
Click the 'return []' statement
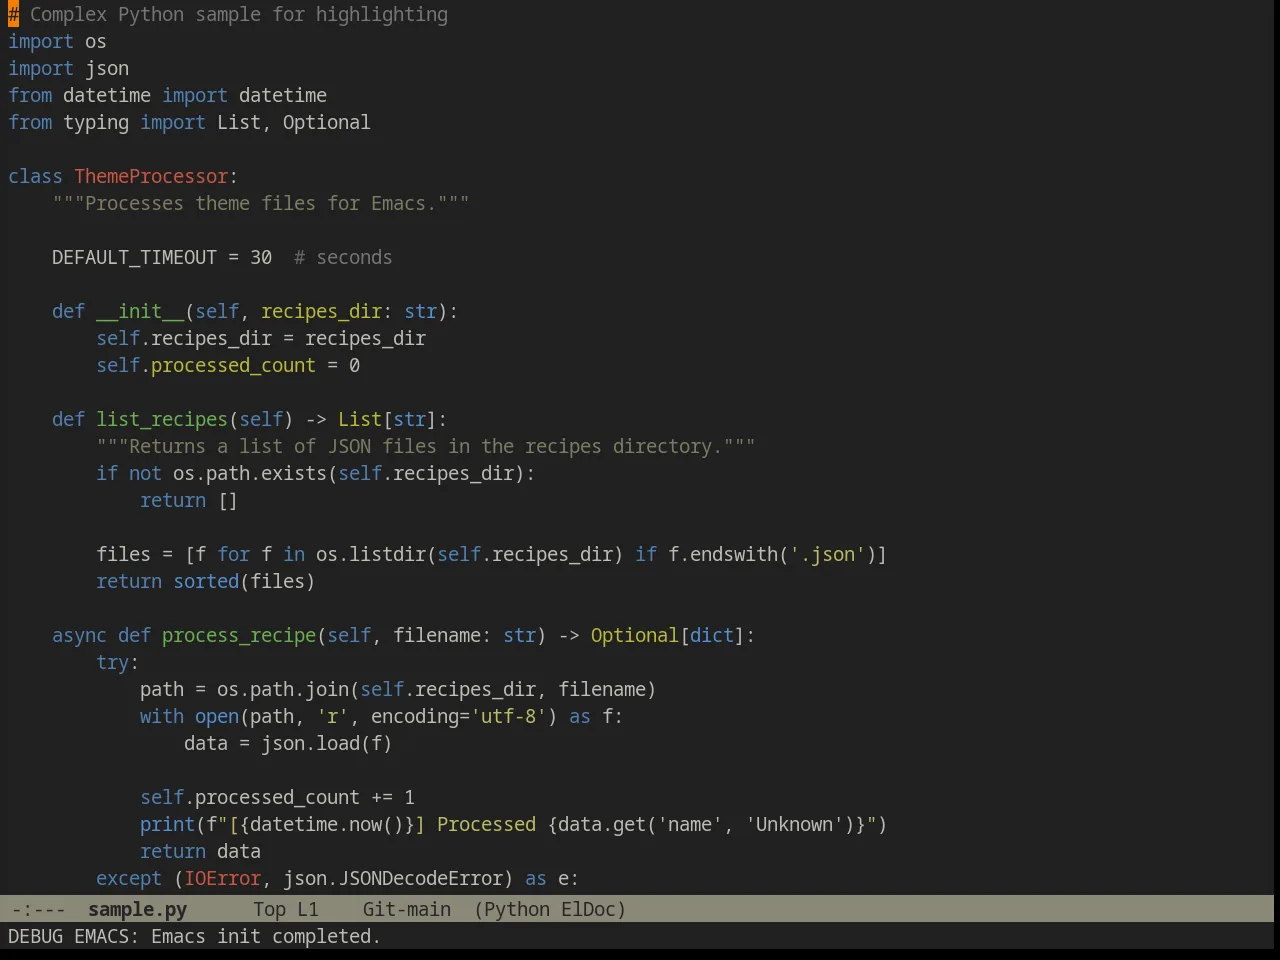[189, 500]
